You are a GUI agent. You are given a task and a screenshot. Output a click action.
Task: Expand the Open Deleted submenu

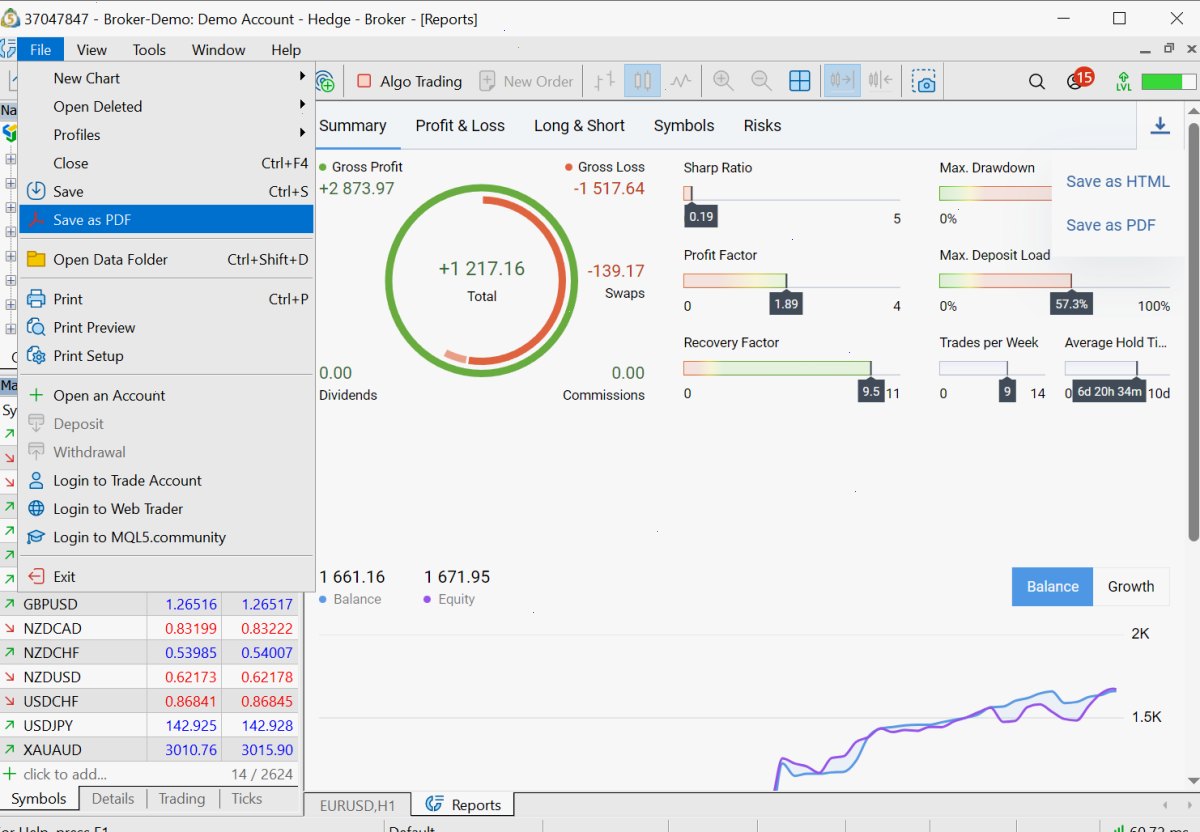pyautogui.click(x=166, y=106)
